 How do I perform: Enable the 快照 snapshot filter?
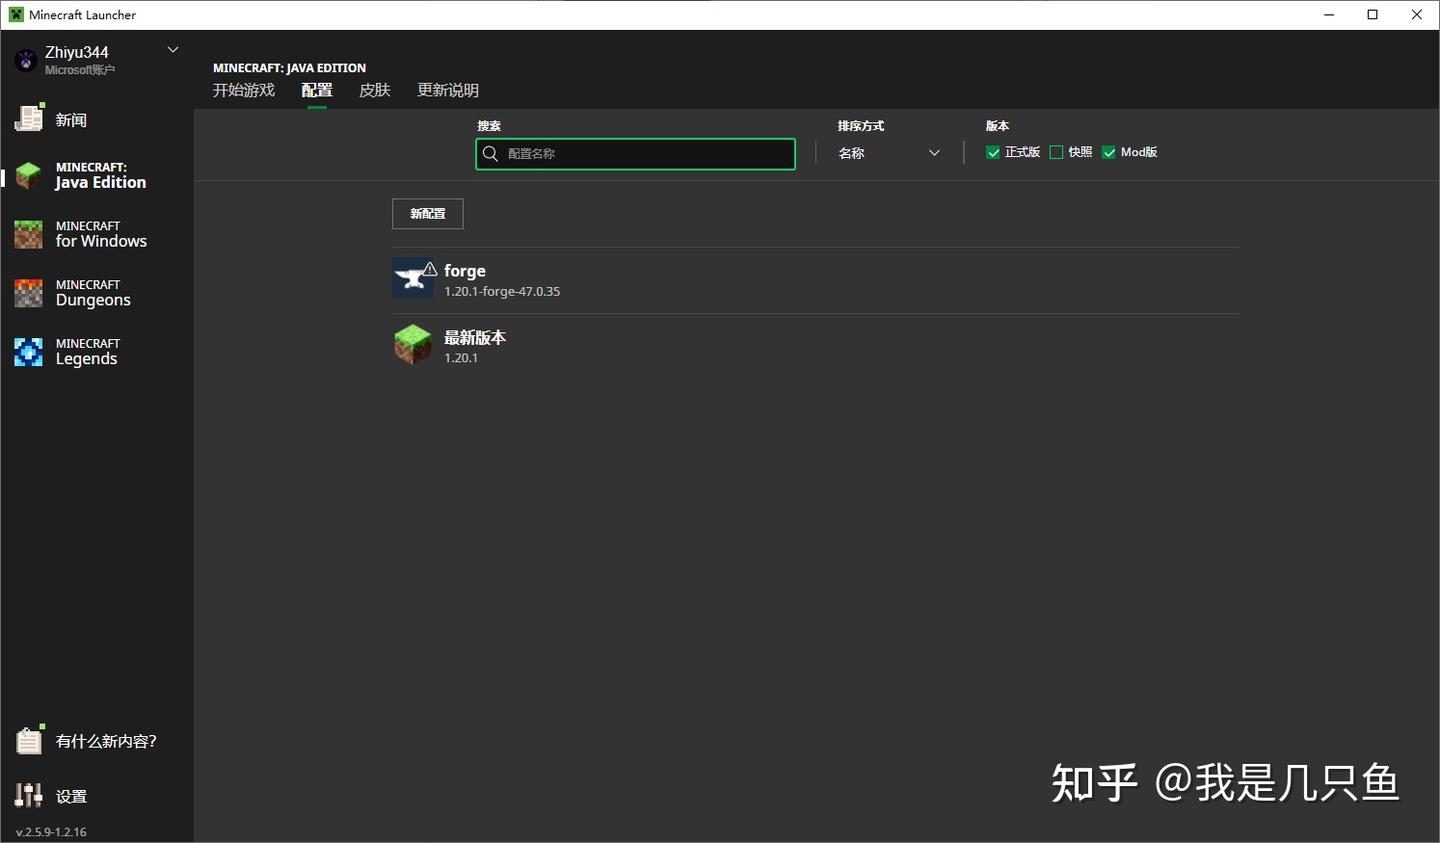click(1056, 151)
